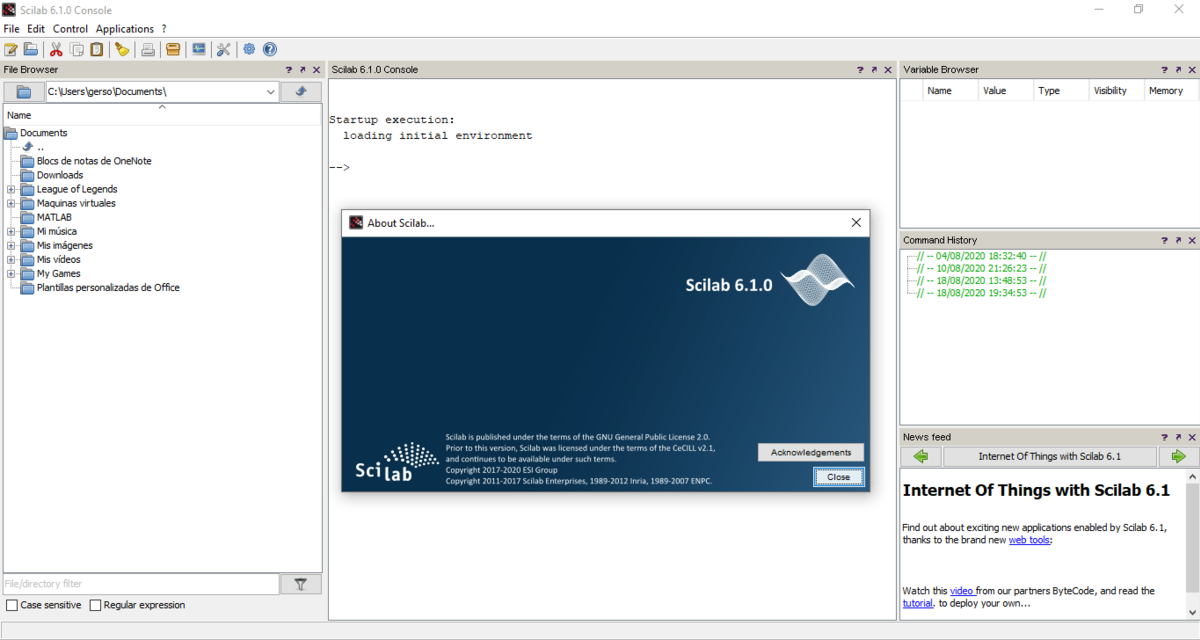The height and width of the screenshot is (640, 1200).
Task: Click the Cut scissors icon
Action: pos(57,49)
